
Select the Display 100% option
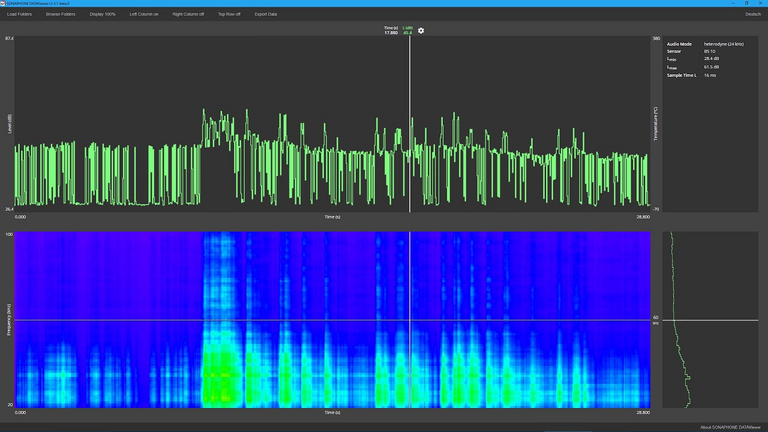tap(103, 14)
